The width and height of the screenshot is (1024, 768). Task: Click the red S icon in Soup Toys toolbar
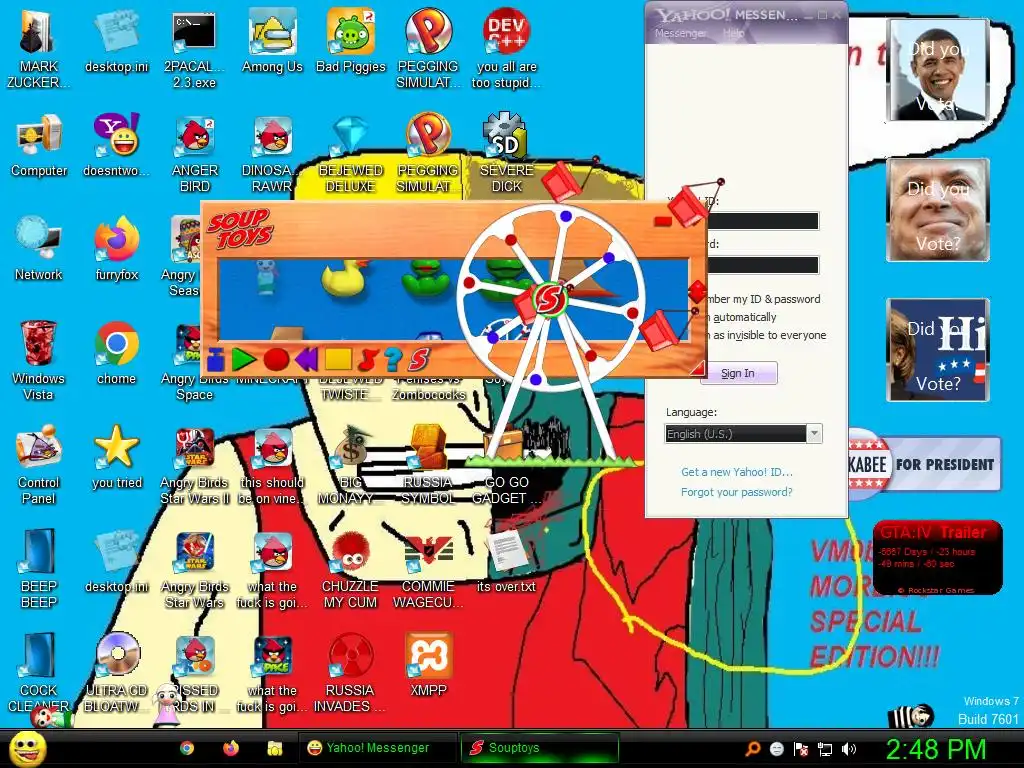[x=419, y=359]
